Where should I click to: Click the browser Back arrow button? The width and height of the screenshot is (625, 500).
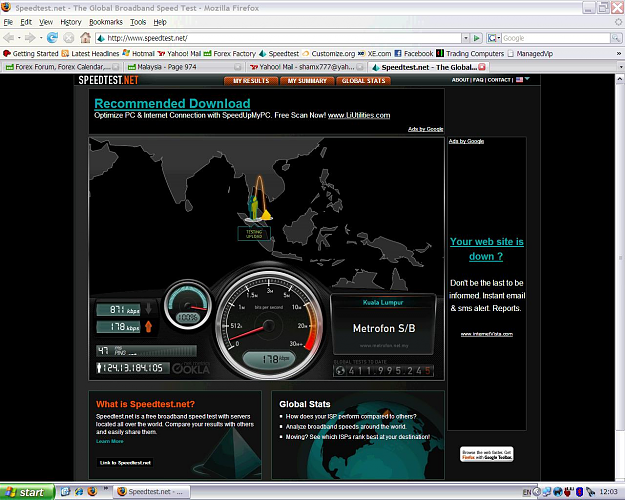point(9,38)
